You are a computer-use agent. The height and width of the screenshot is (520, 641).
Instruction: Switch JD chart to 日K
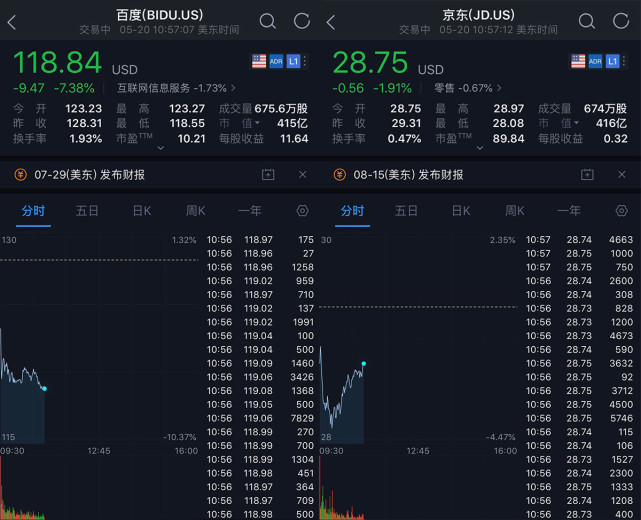pyautogui.click(x=461, y=211)
